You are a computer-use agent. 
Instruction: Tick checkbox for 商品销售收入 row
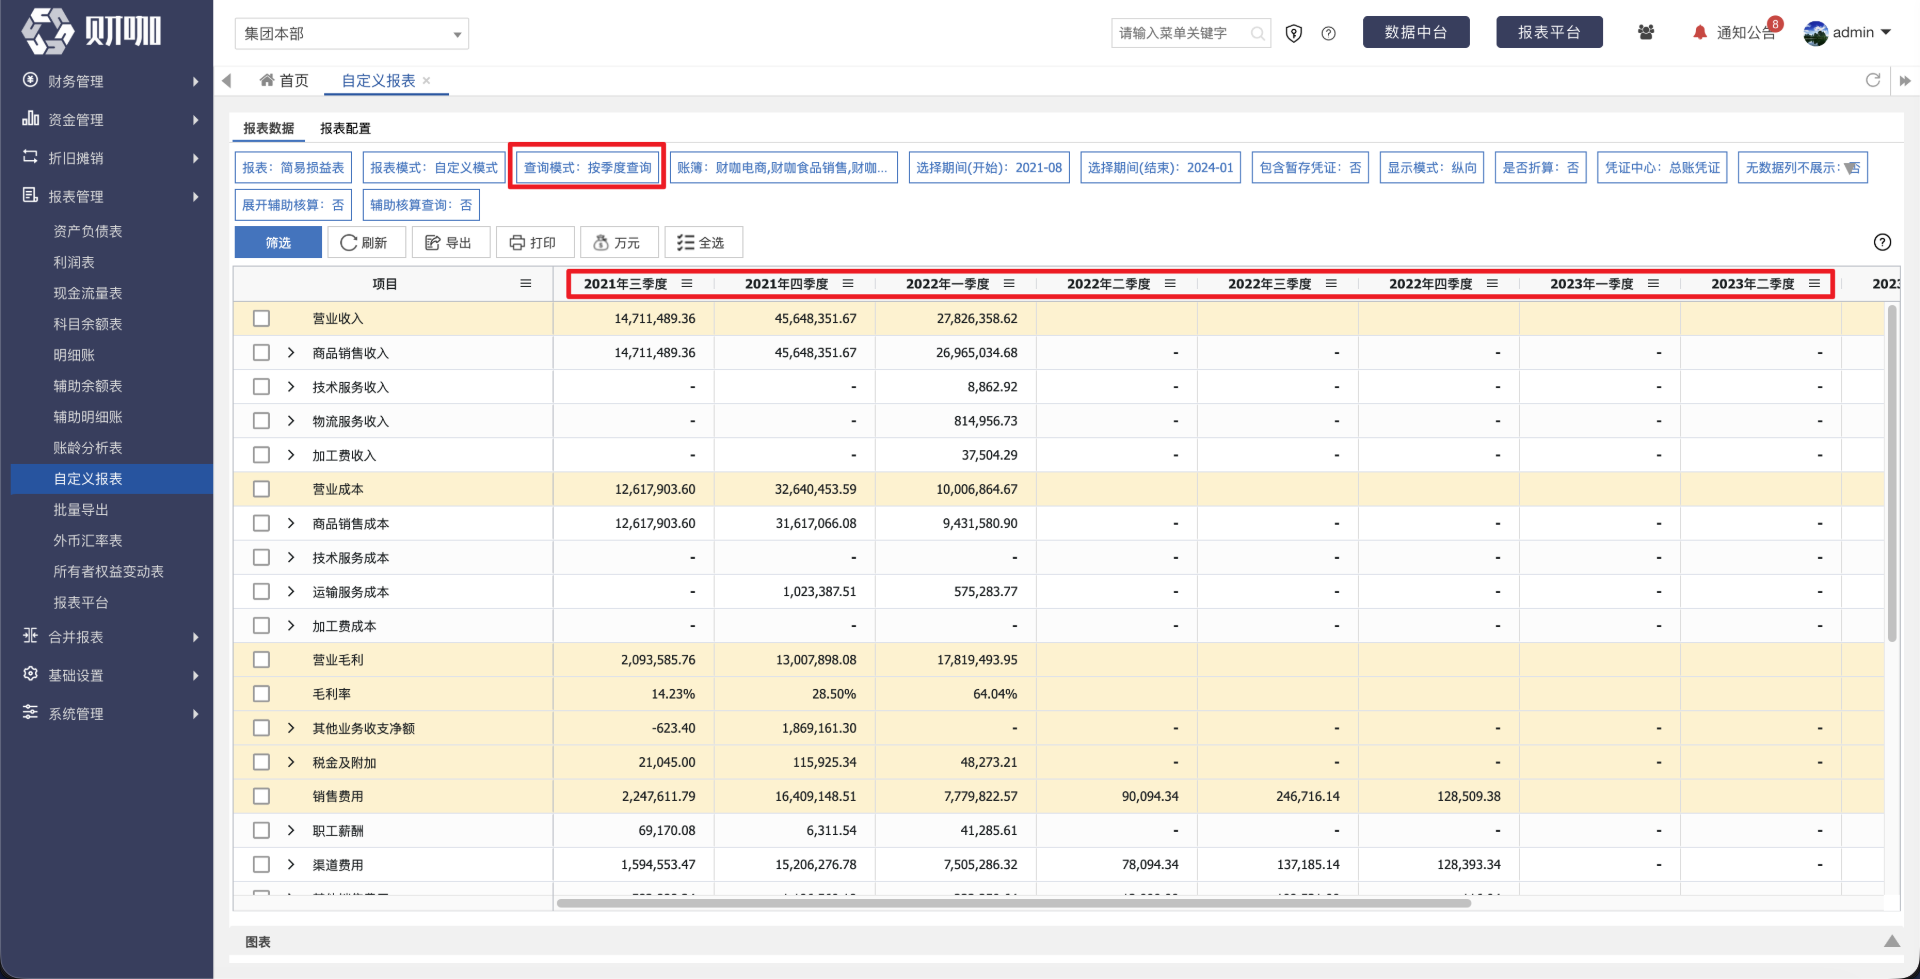(262, 352)
